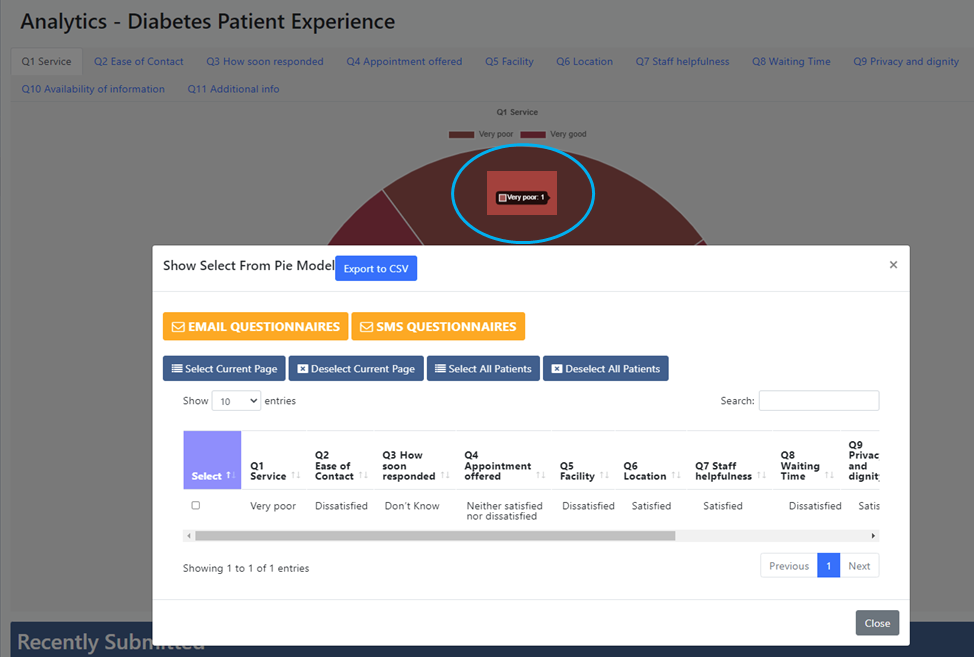974x657 pixels.
Task: Click the Email Questionnaires envelope button
Action: [x=255, y=326]
